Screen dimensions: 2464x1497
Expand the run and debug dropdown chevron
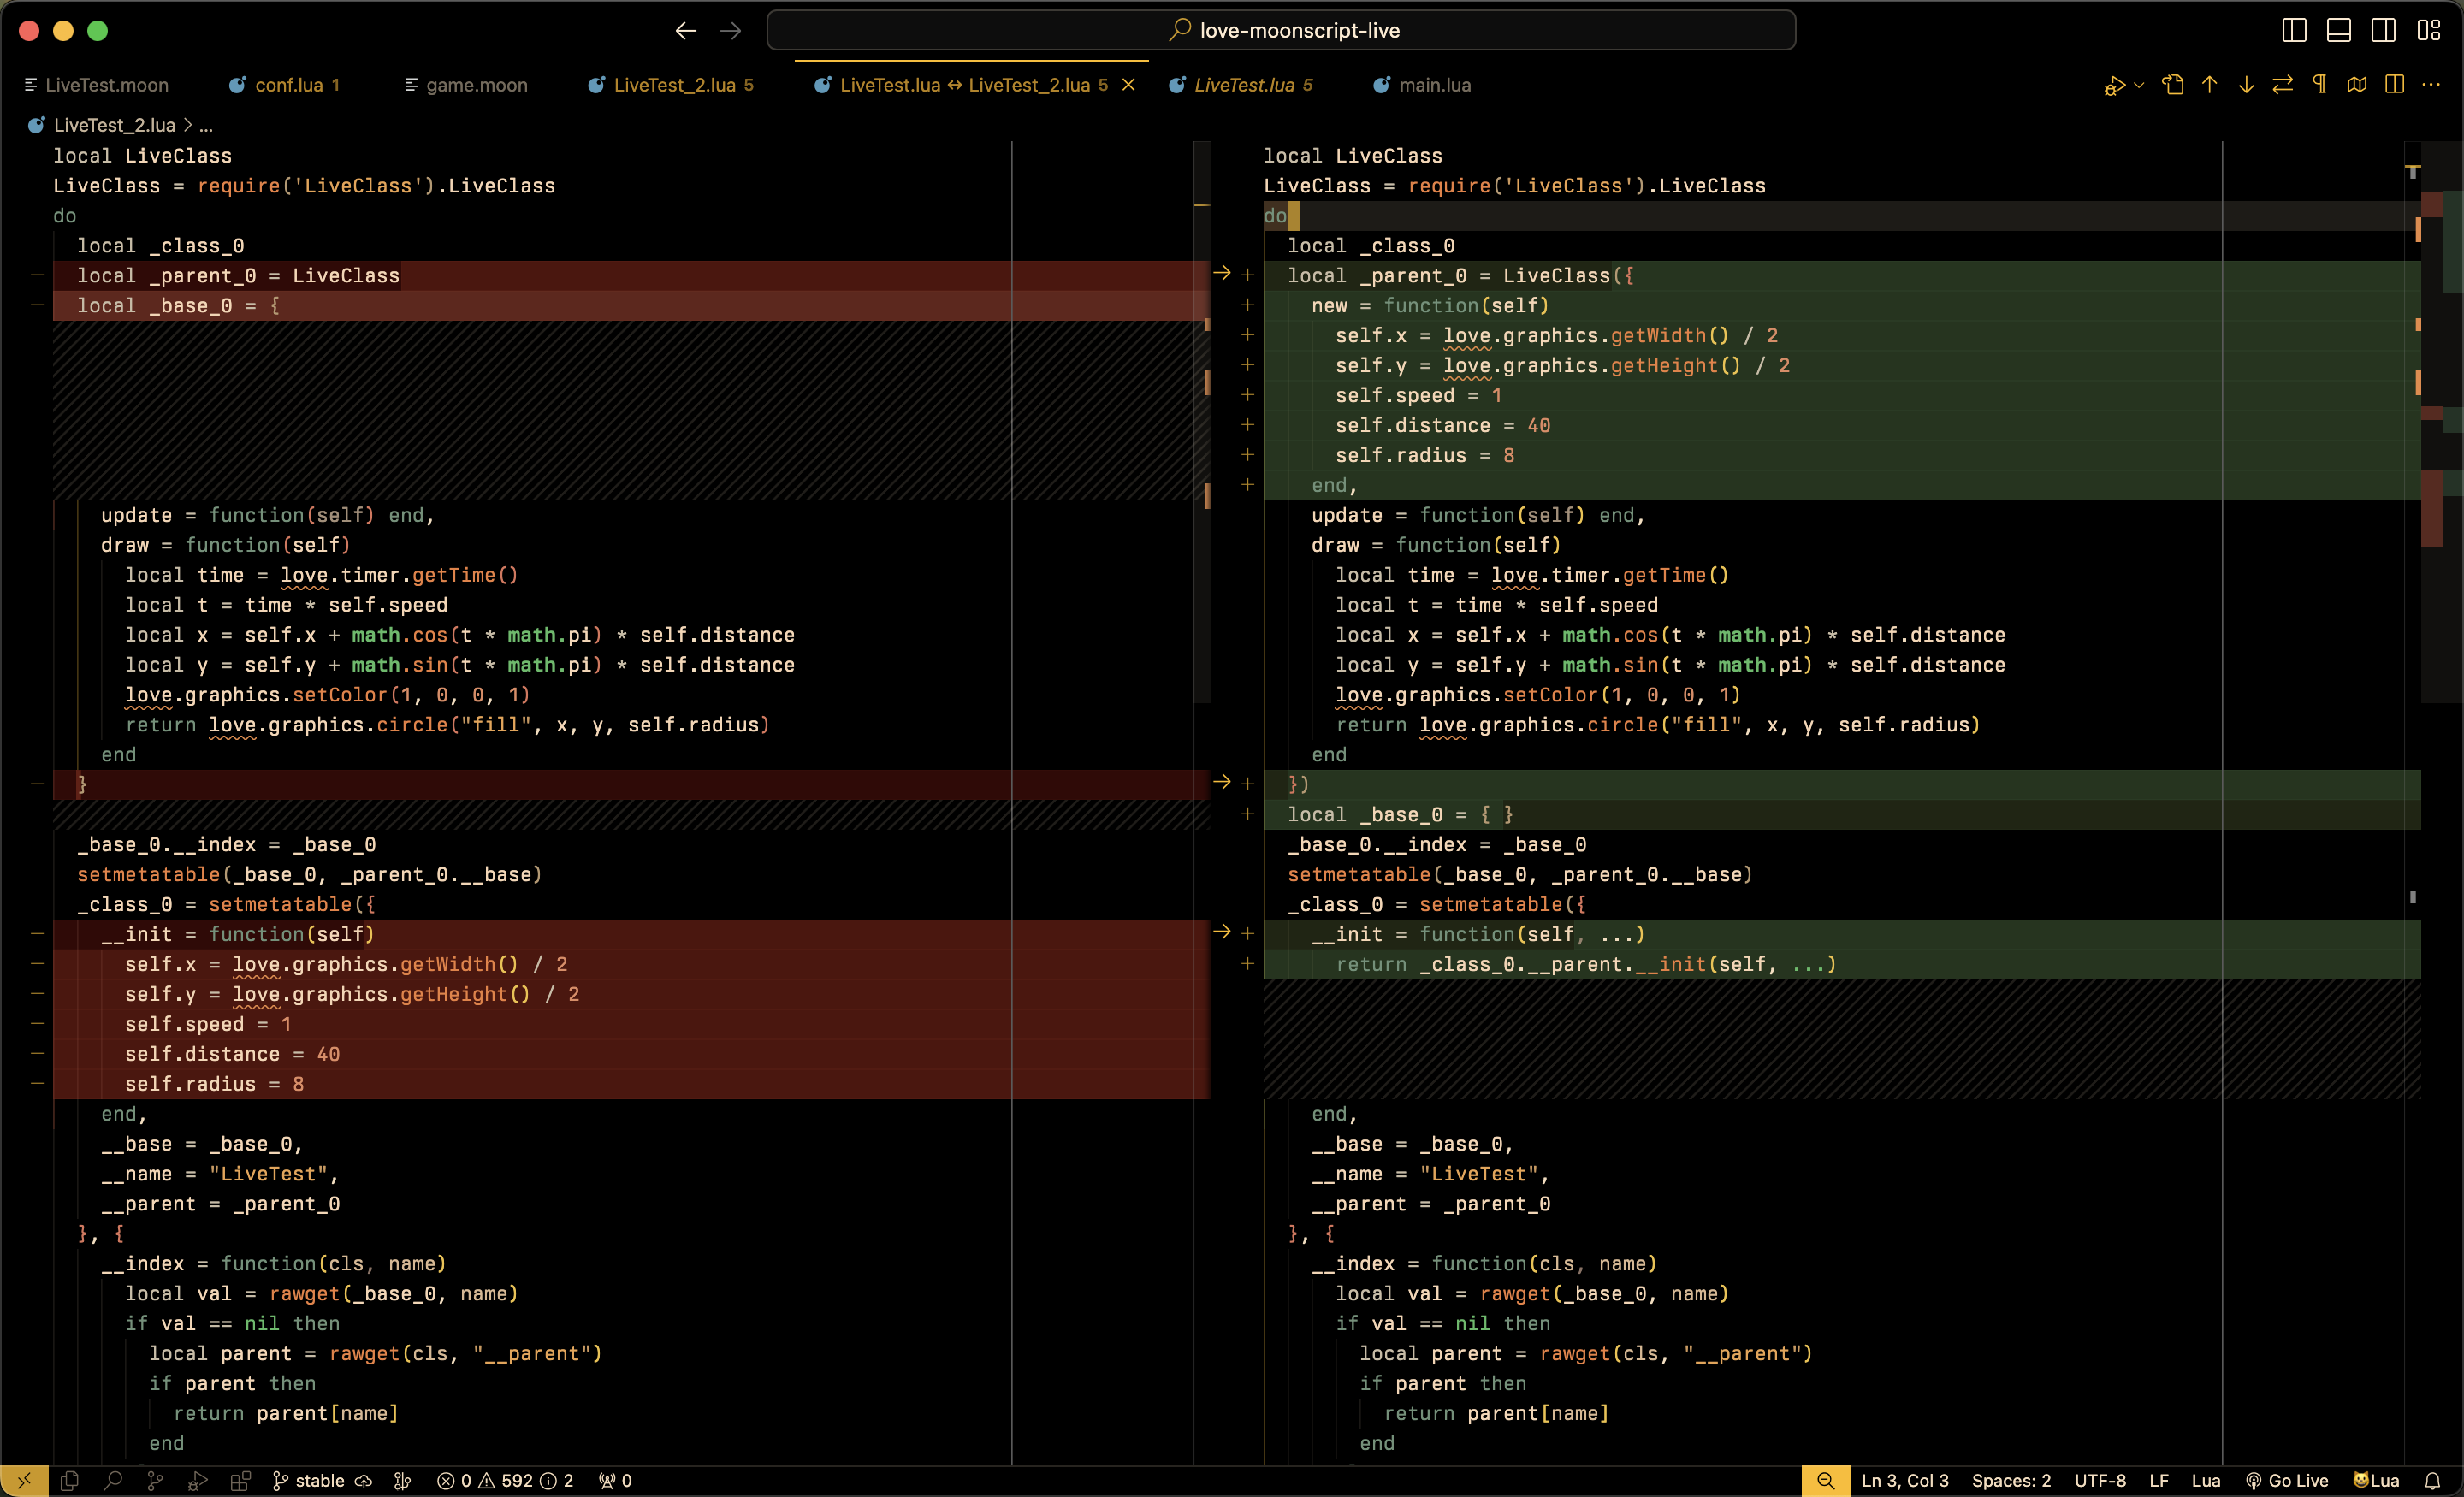[x=2139, y=85]
